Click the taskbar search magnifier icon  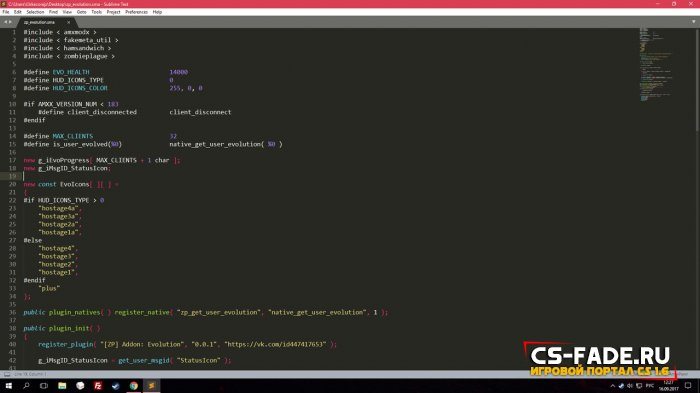[x=26, y=386]
